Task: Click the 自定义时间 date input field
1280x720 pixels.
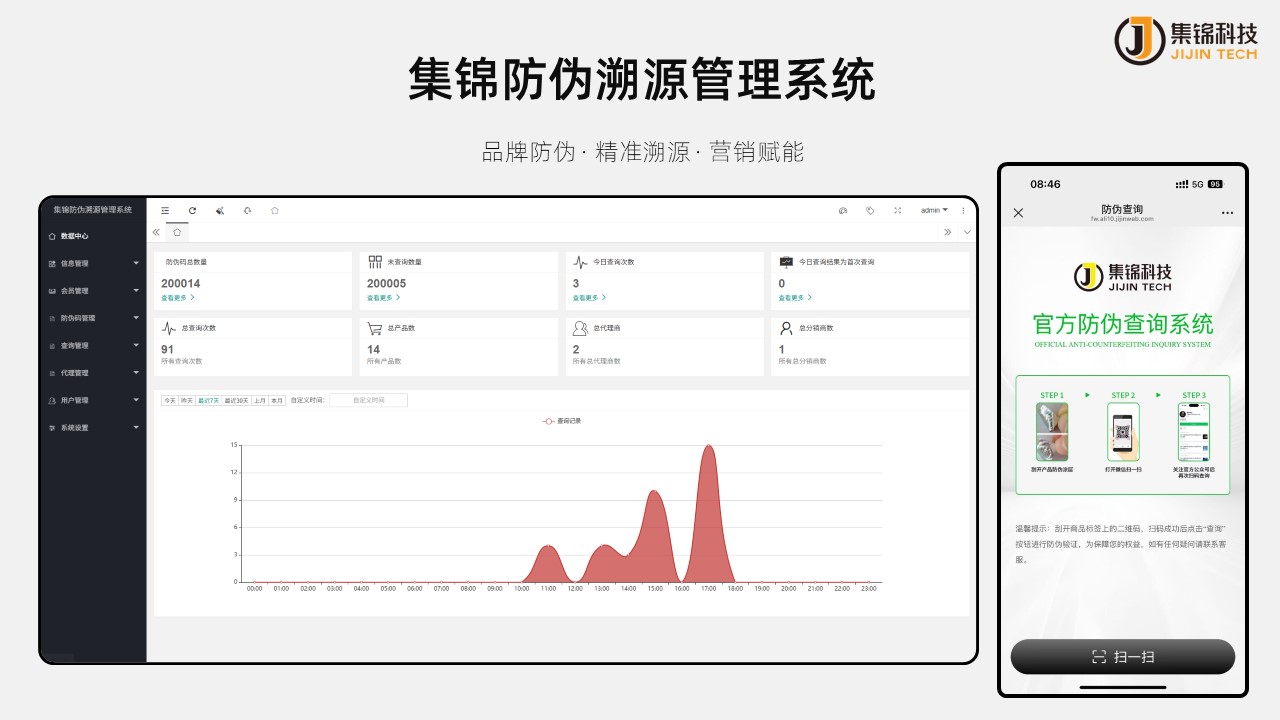Action: pos(369,400)
